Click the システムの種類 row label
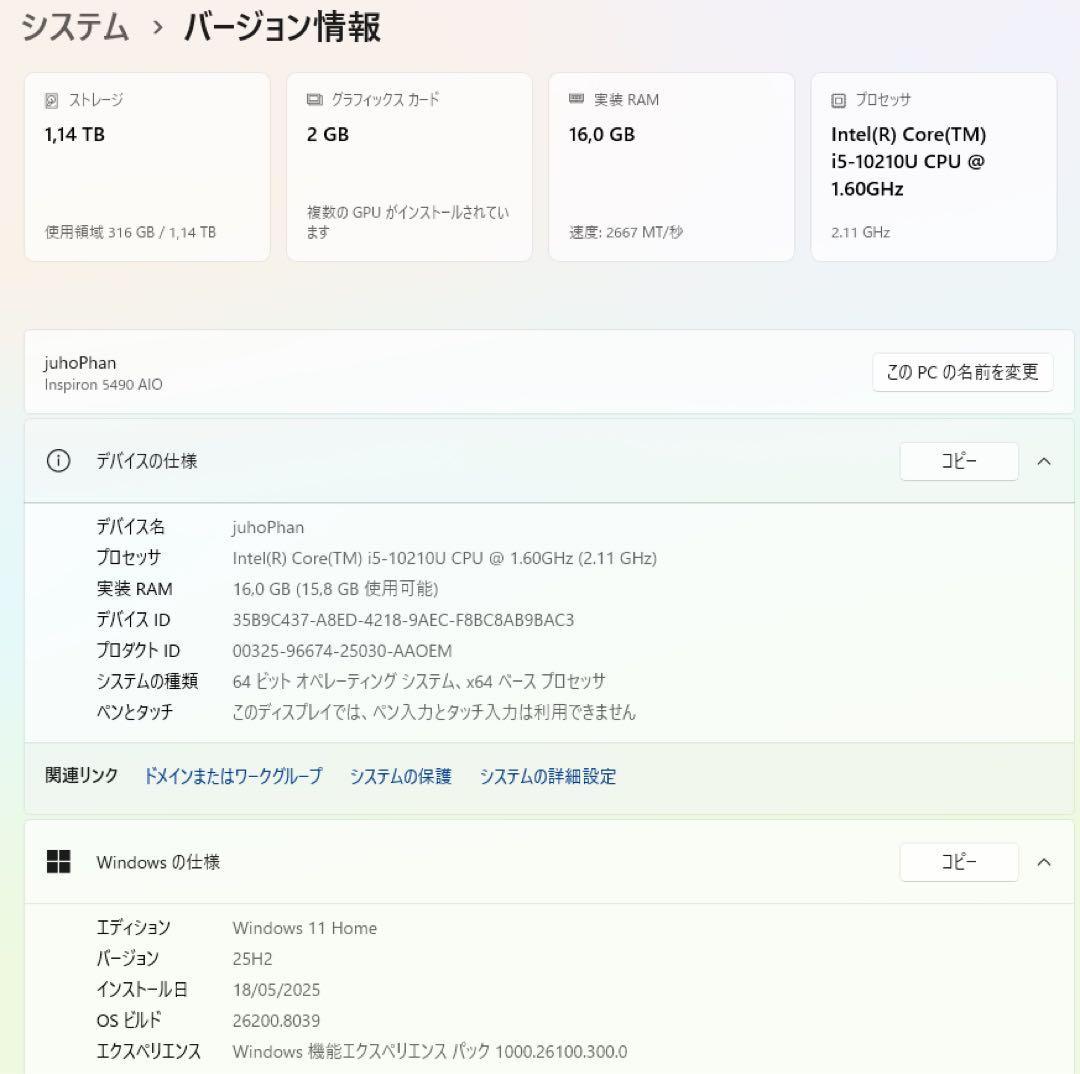 [x=147, y=681]
